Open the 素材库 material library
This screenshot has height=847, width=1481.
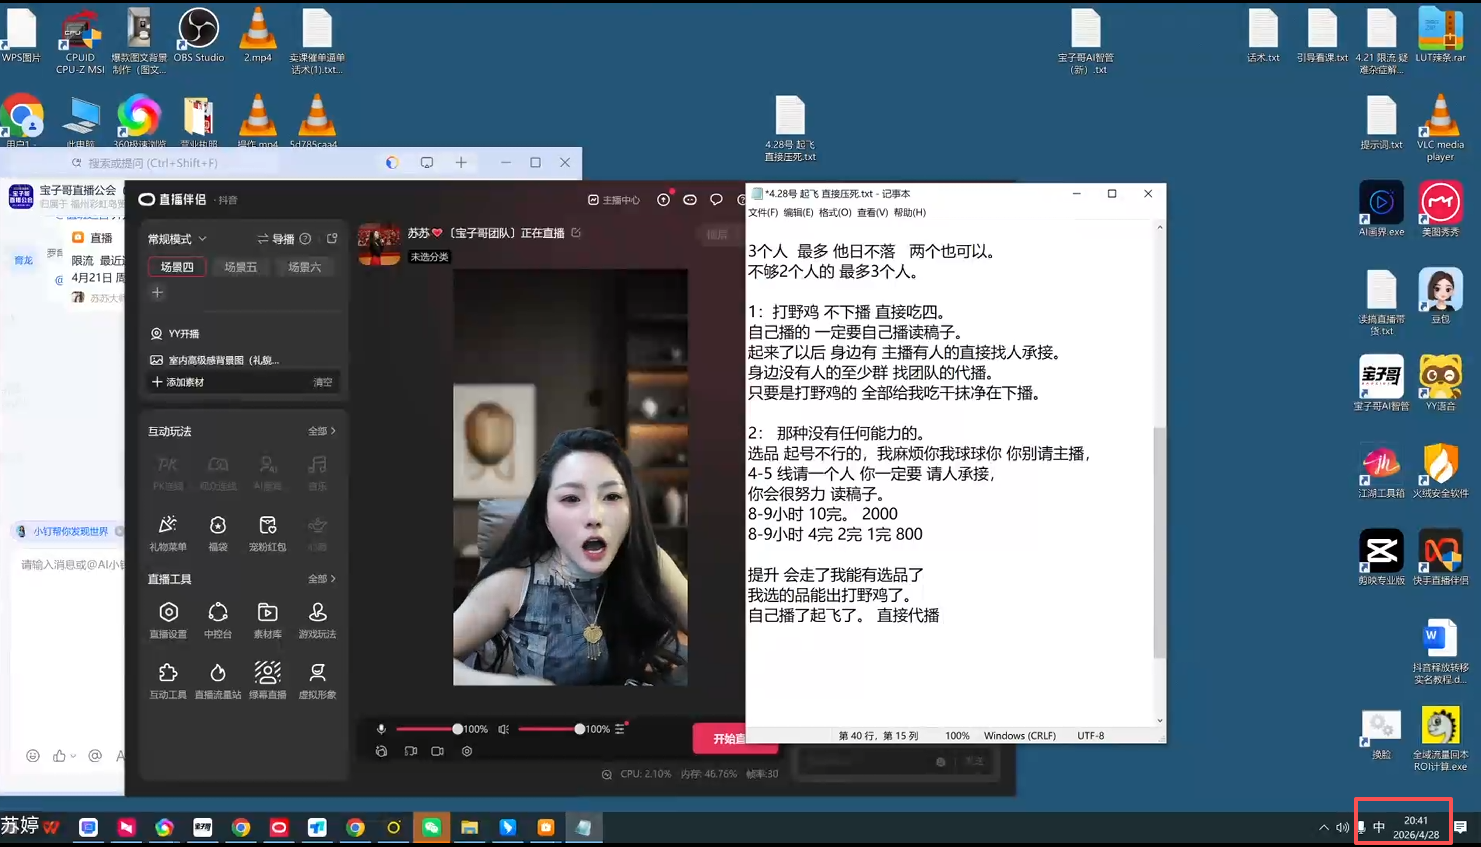(267, 619)
